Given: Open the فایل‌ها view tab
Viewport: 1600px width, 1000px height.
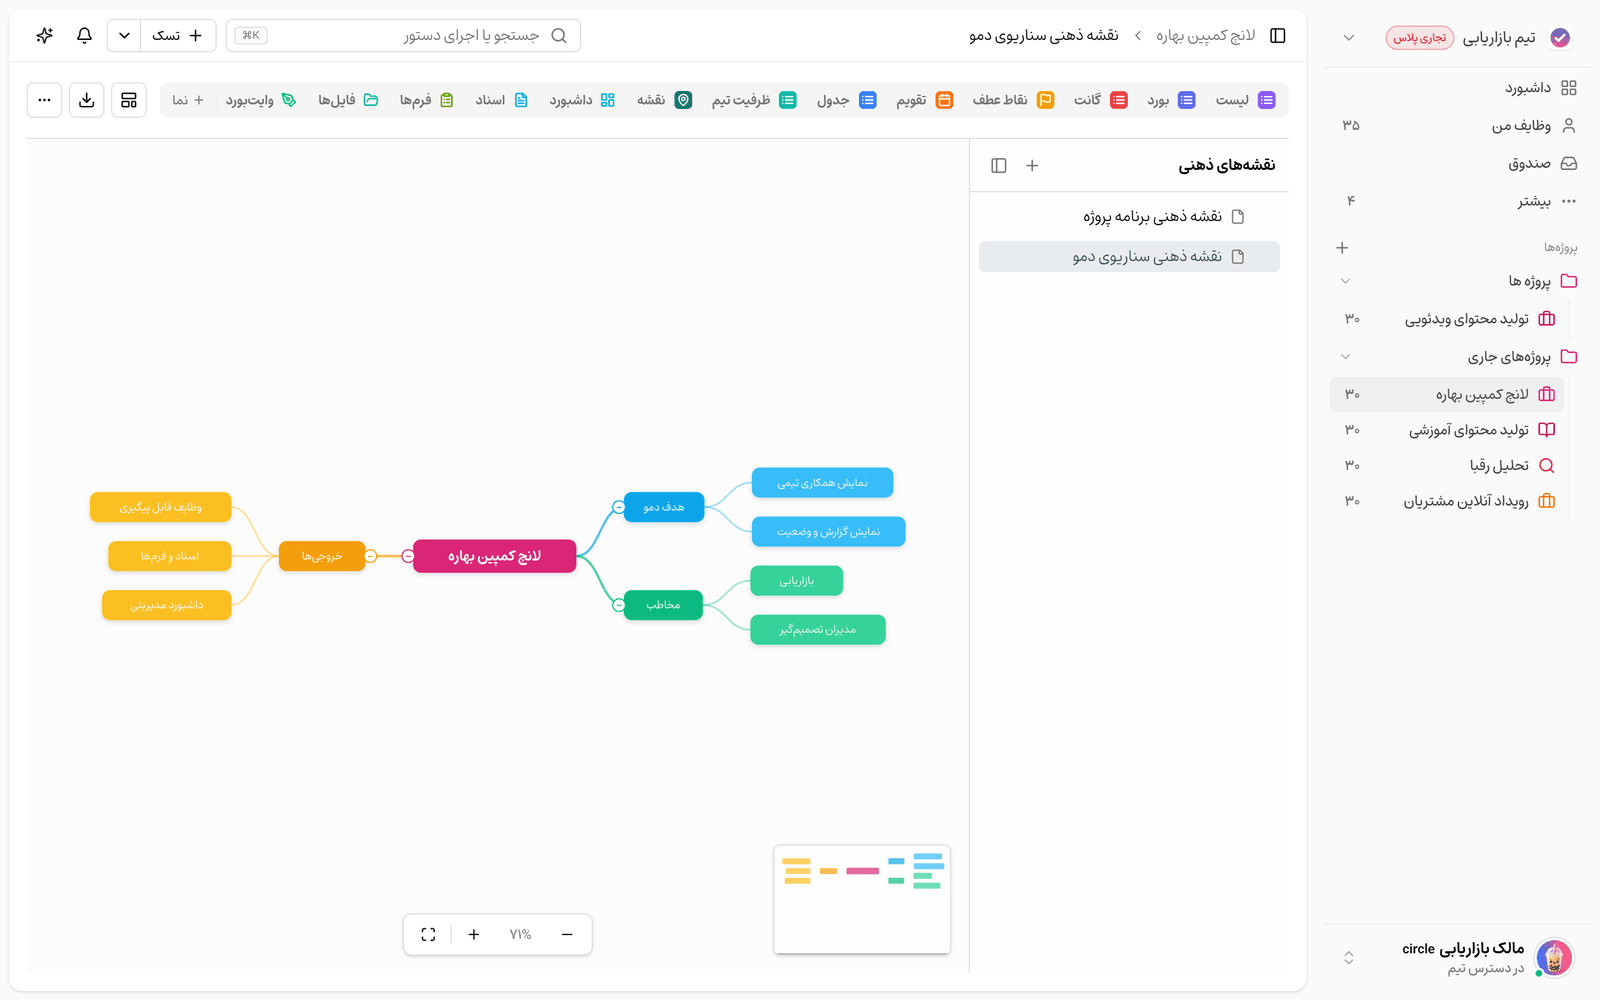Looking at the screenshot, I should (348, 100).
